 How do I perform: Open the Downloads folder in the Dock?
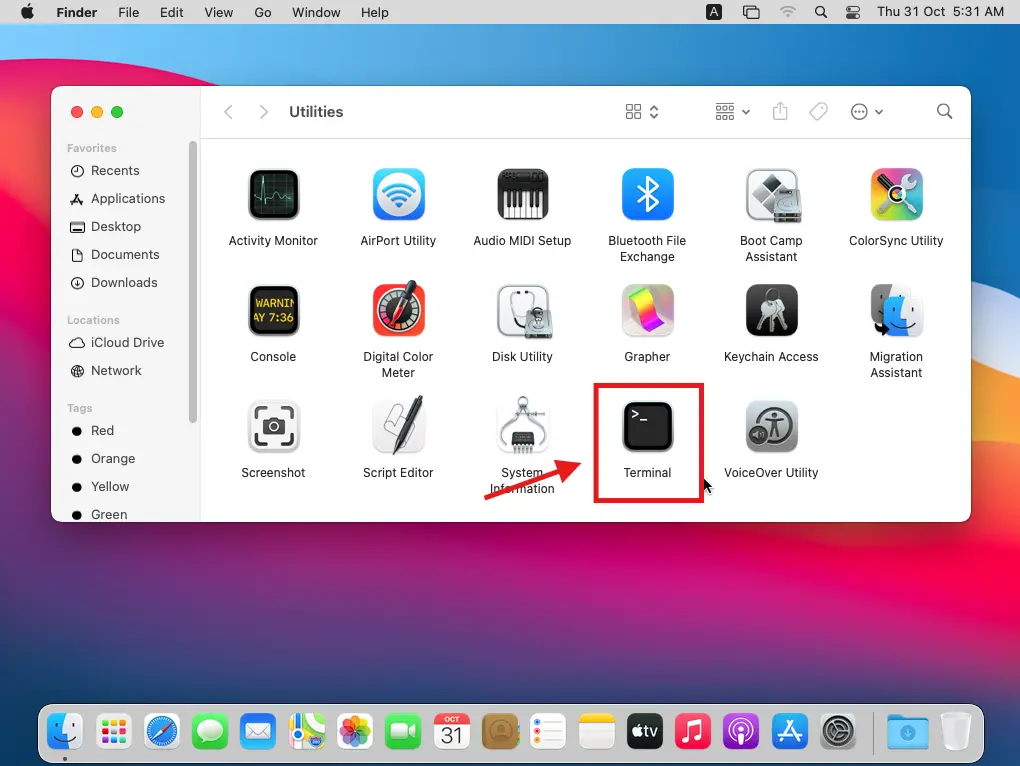[907, 732]
